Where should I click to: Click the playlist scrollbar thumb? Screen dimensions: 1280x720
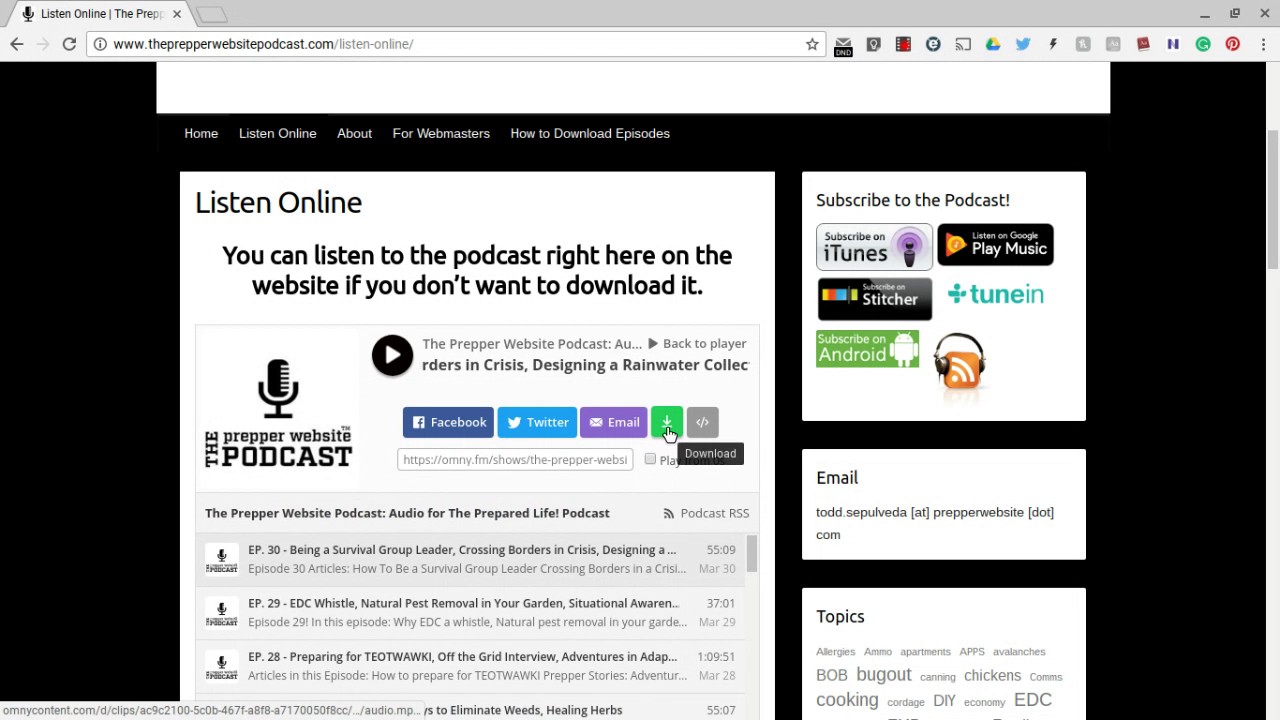point(752,553)
